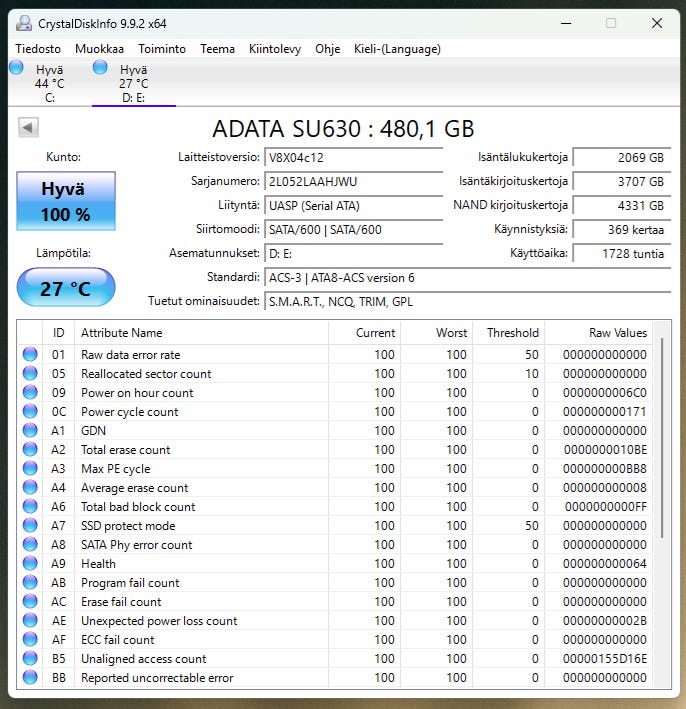
Task: Click the previous disk arrow button
Action: tap(28, 128)
